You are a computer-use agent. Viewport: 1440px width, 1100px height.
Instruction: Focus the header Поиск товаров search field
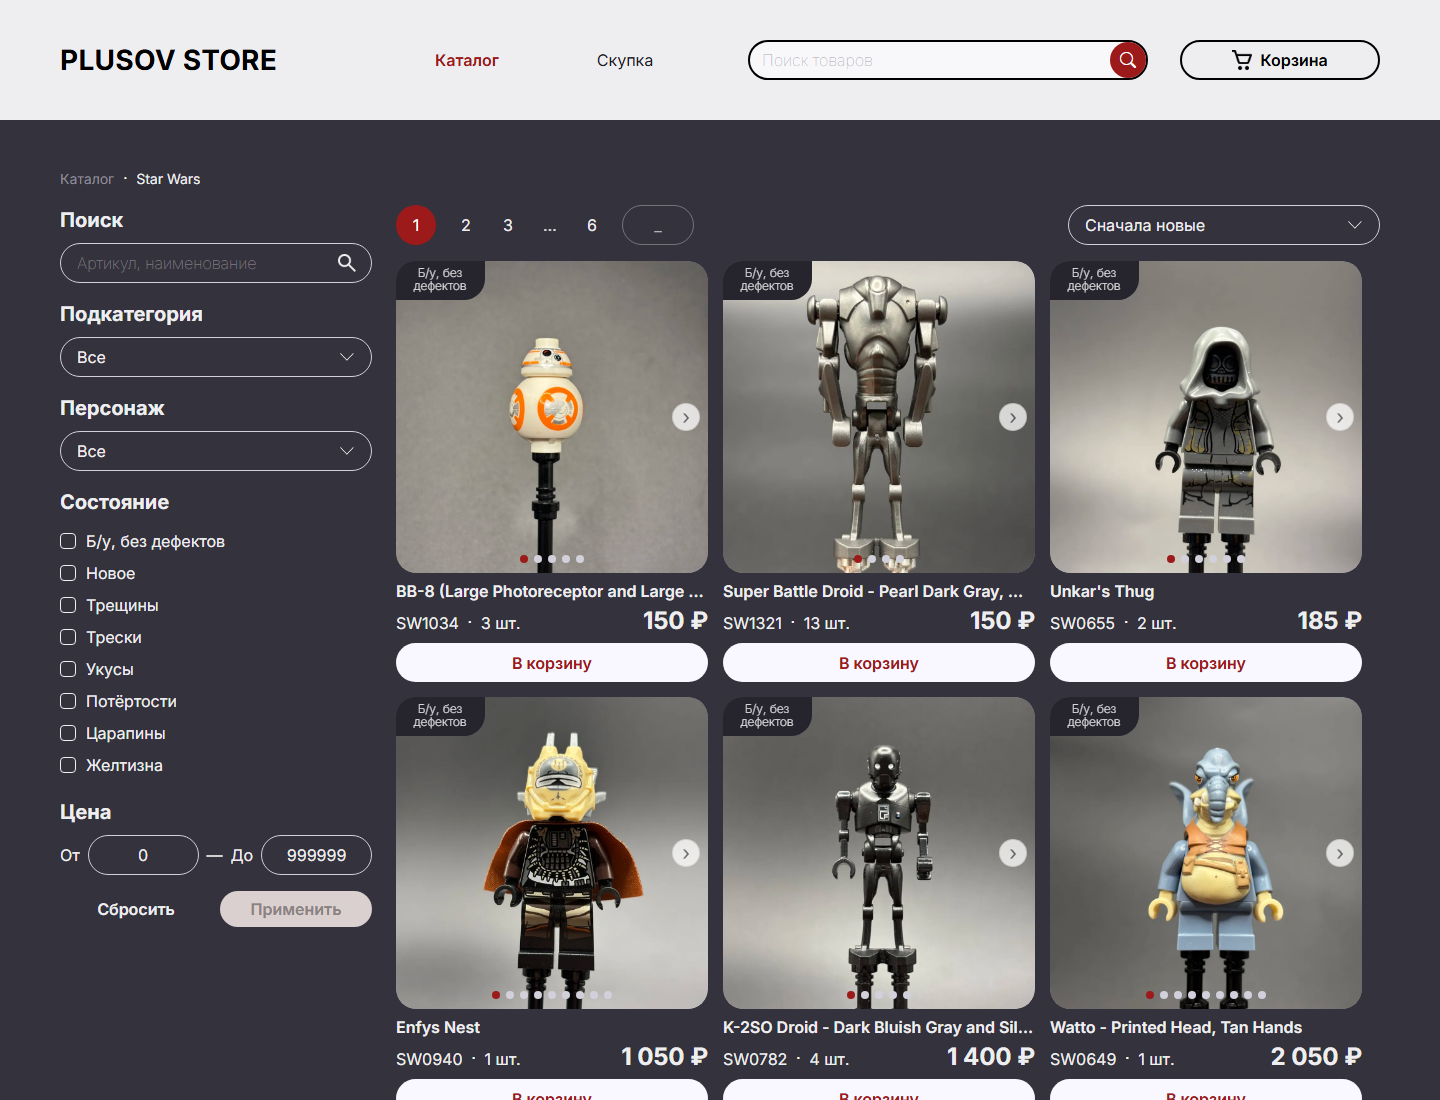click(x=930, y=60)
